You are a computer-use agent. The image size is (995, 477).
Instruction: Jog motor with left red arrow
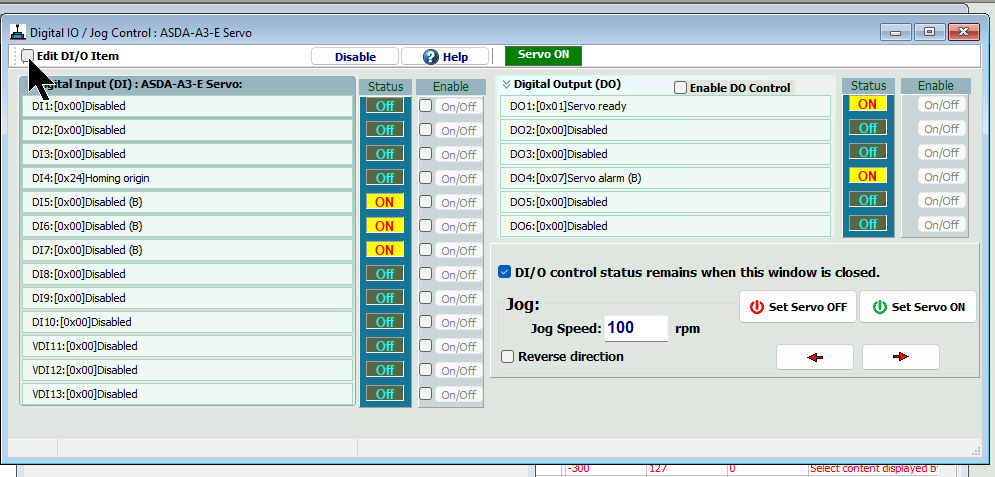point(815,357)
